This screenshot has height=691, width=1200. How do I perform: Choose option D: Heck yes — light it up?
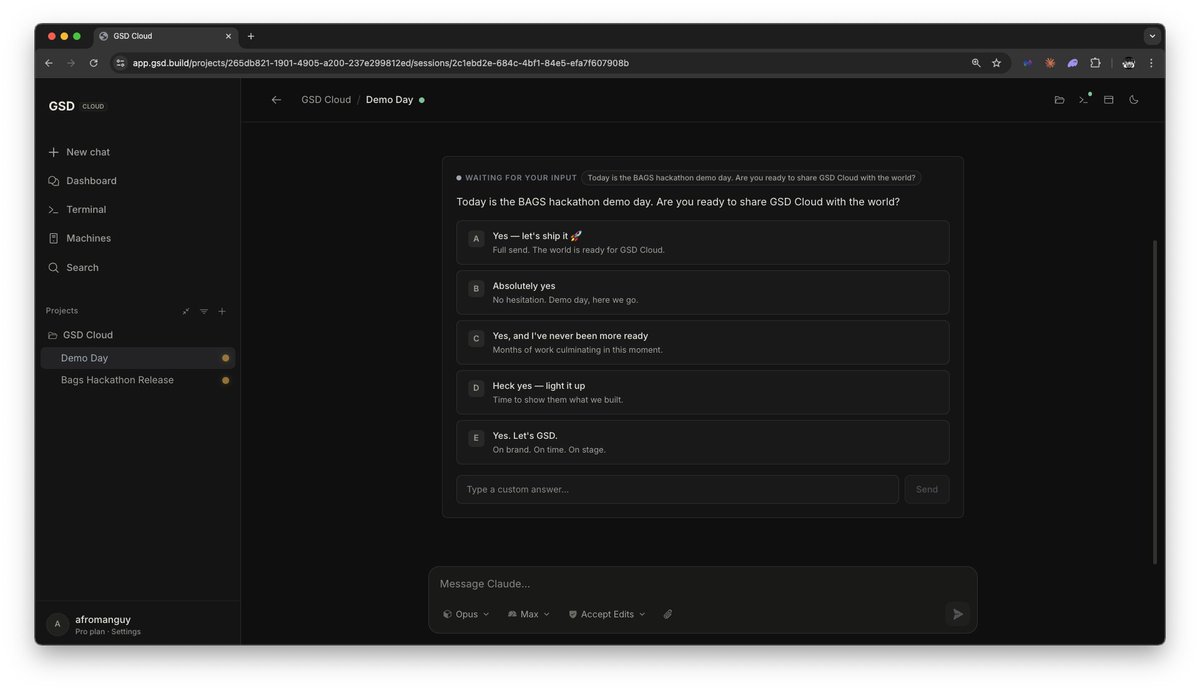coord(703,393)
